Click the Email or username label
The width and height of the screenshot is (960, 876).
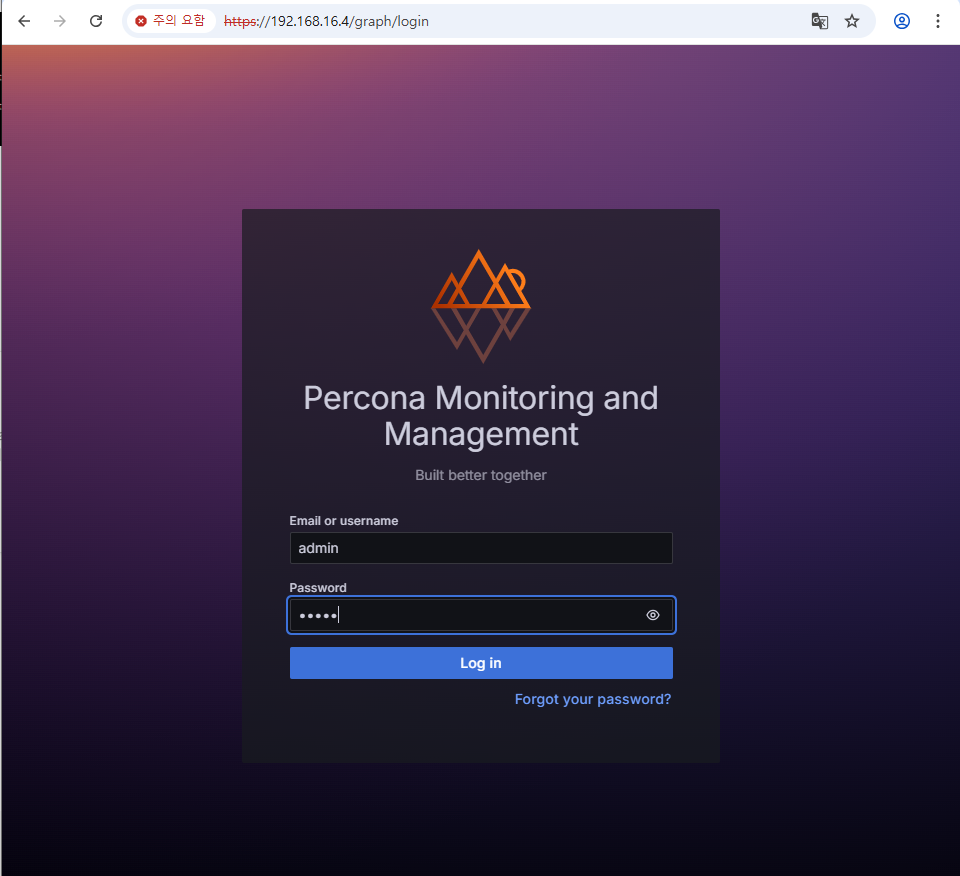point(343,521)
